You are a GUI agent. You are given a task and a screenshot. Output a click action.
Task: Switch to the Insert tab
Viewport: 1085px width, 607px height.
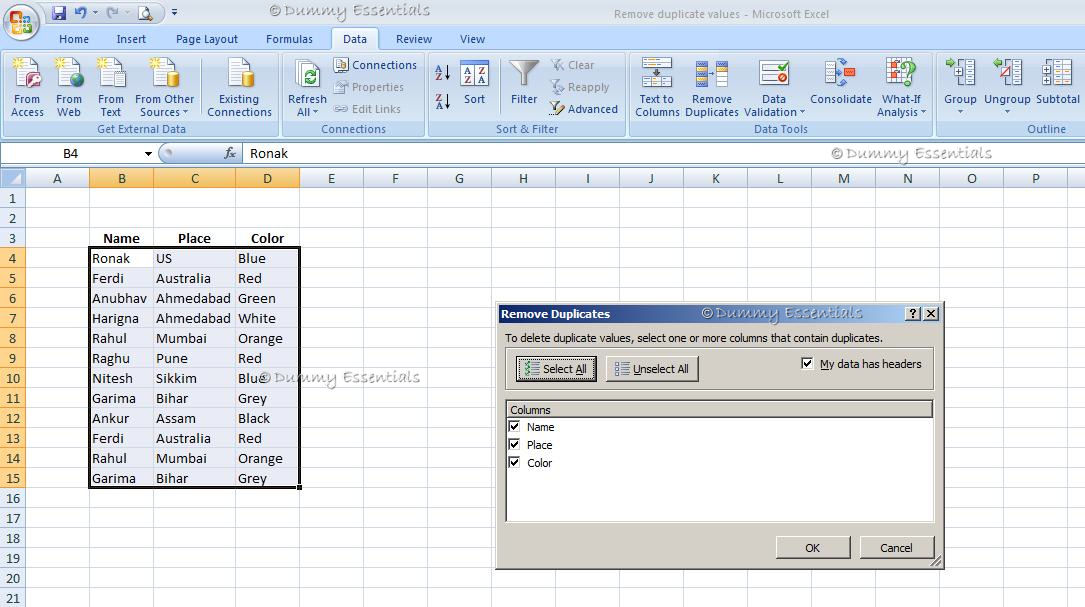(x=131, y=39)
